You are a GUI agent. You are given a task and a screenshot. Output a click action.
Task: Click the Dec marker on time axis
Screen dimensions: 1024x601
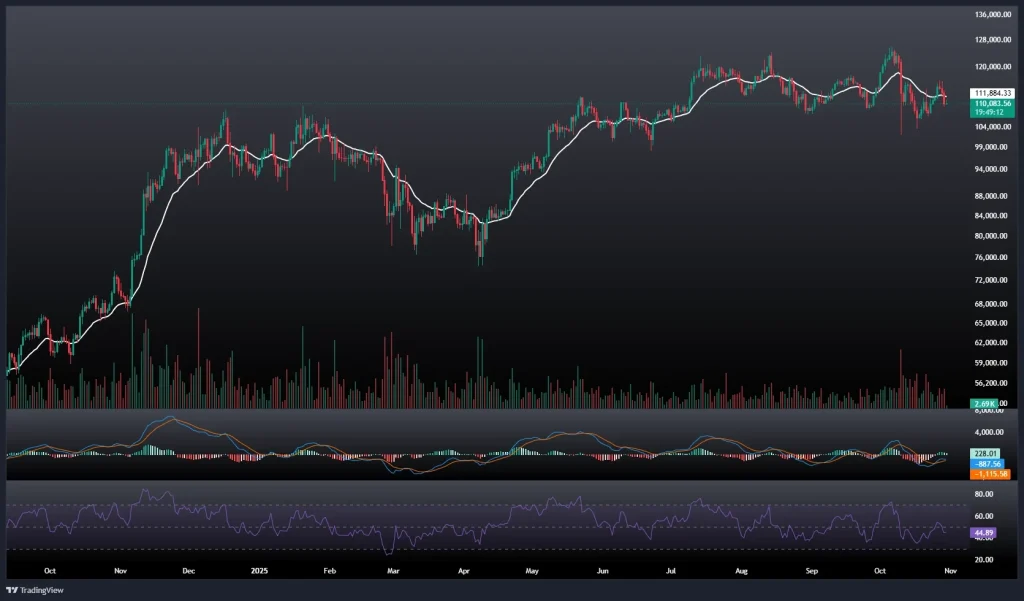pos(190,571)
